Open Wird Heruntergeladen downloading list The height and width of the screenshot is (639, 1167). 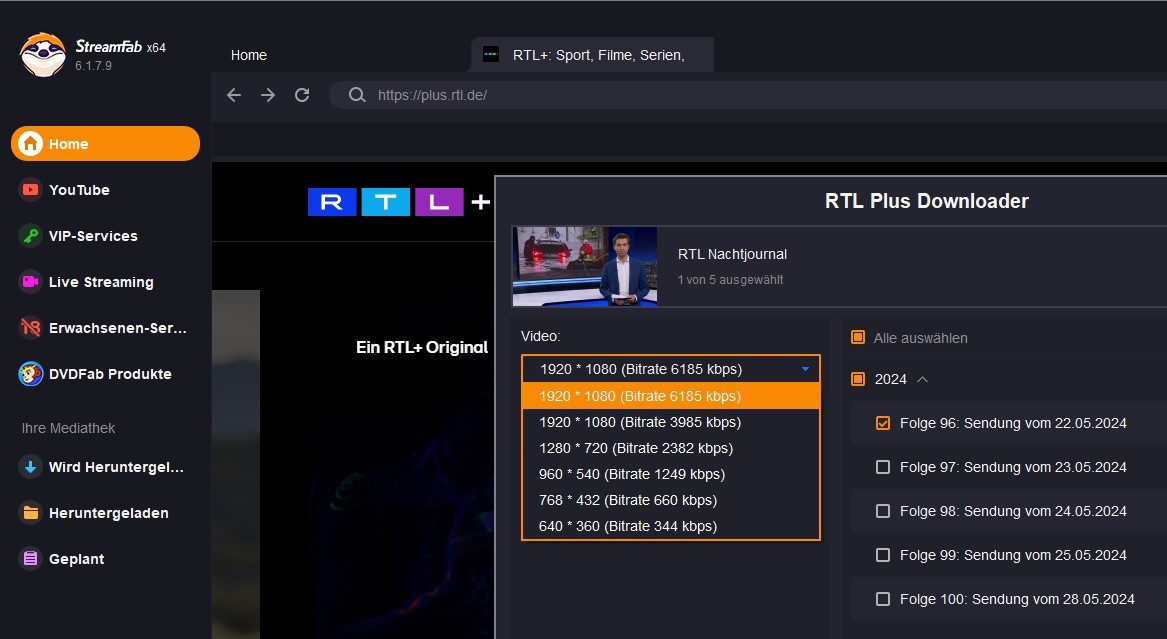point(116,467)
